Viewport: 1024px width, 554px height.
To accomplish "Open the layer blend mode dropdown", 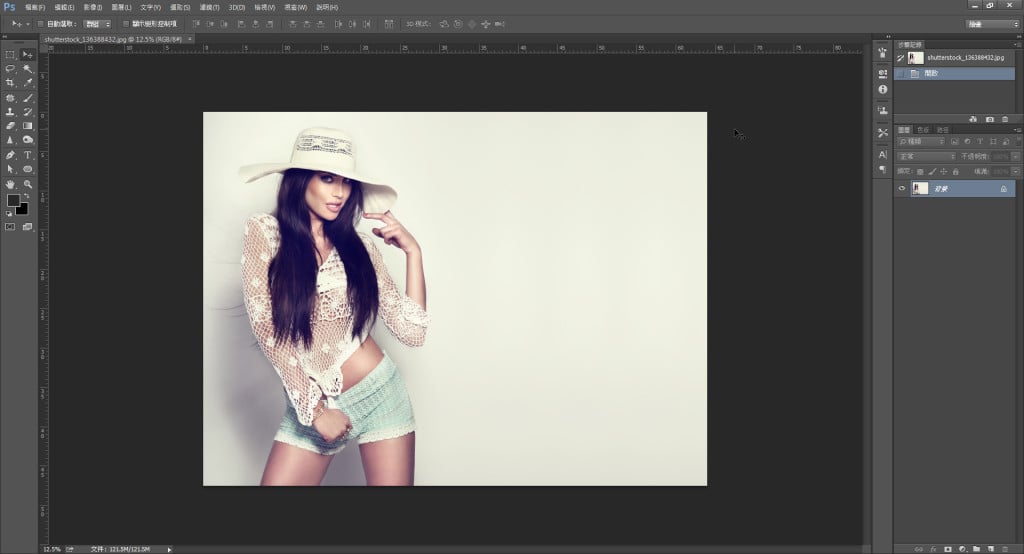I will [x=927, y=157].
